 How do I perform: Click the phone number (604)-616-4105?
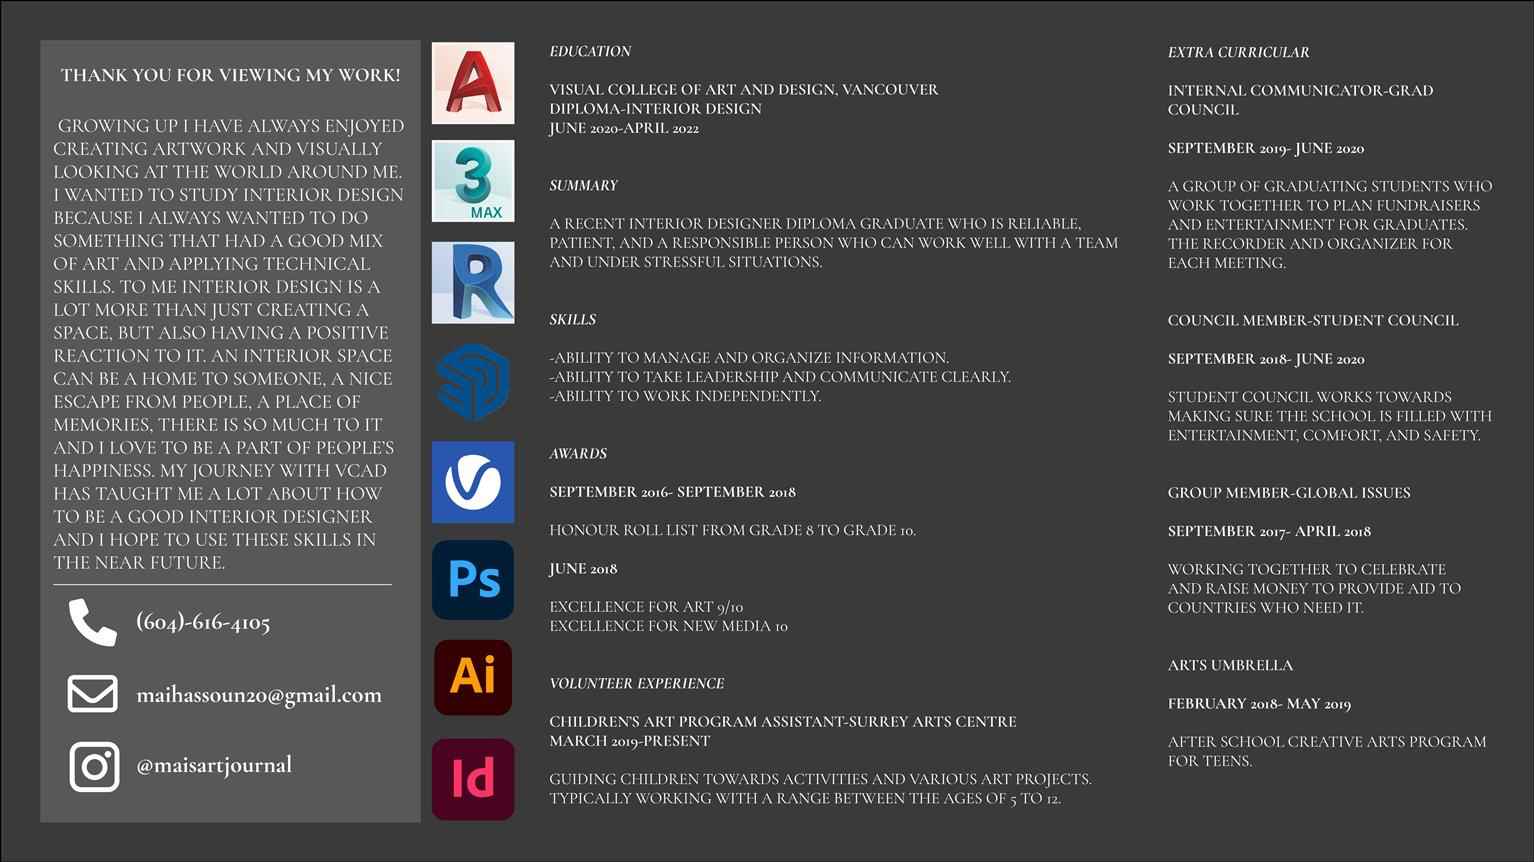click(203, 622)
